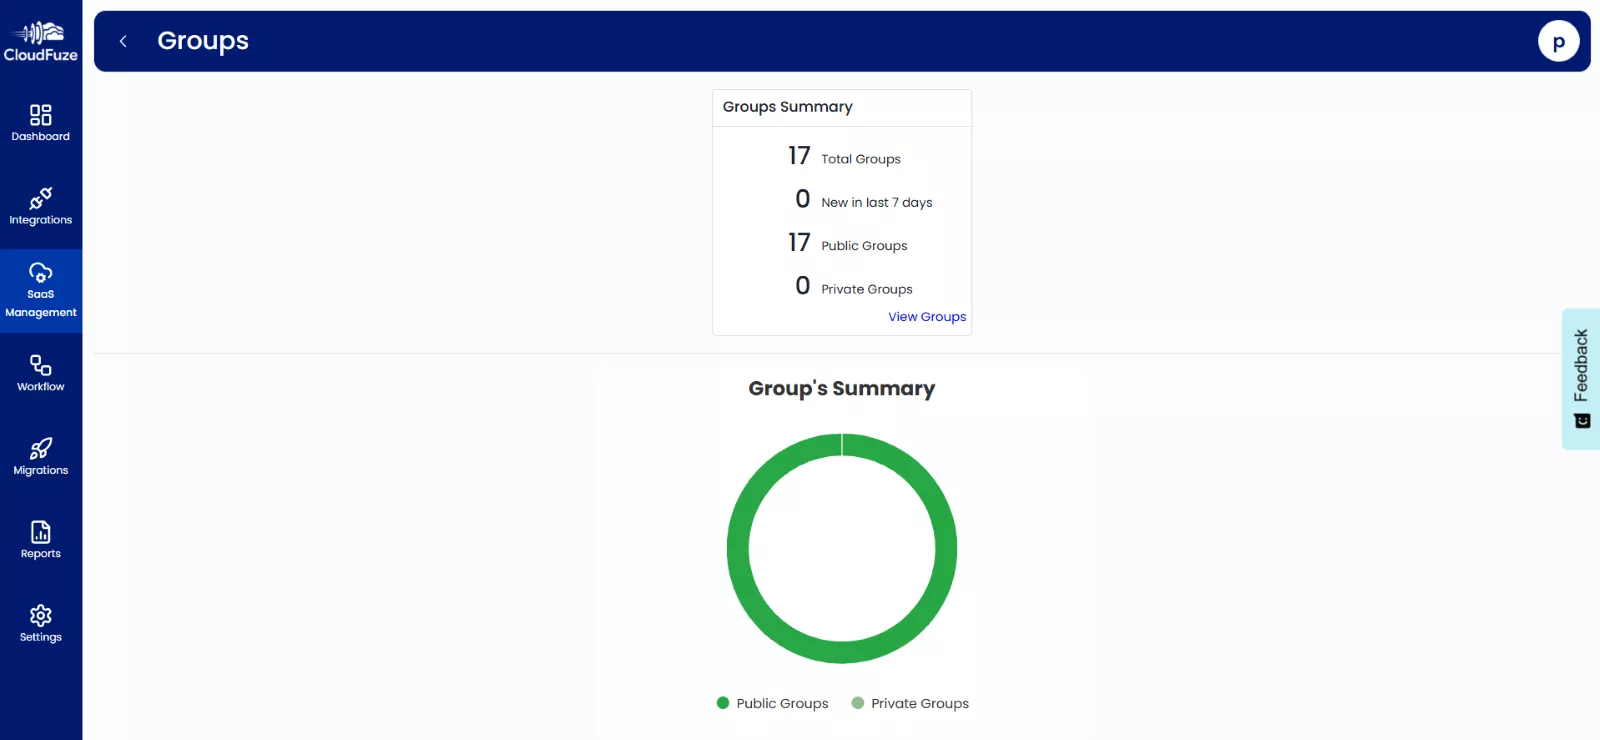Click the "Private Groups" summary count row
1600x740 pixels.
tap(854, 287)
